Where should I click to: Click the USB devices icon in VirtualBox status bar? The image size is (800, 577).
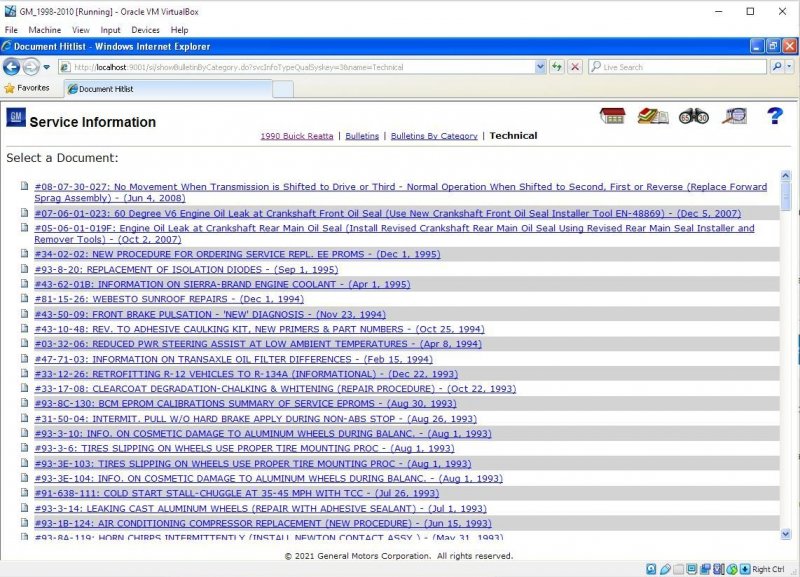point(718,568)
